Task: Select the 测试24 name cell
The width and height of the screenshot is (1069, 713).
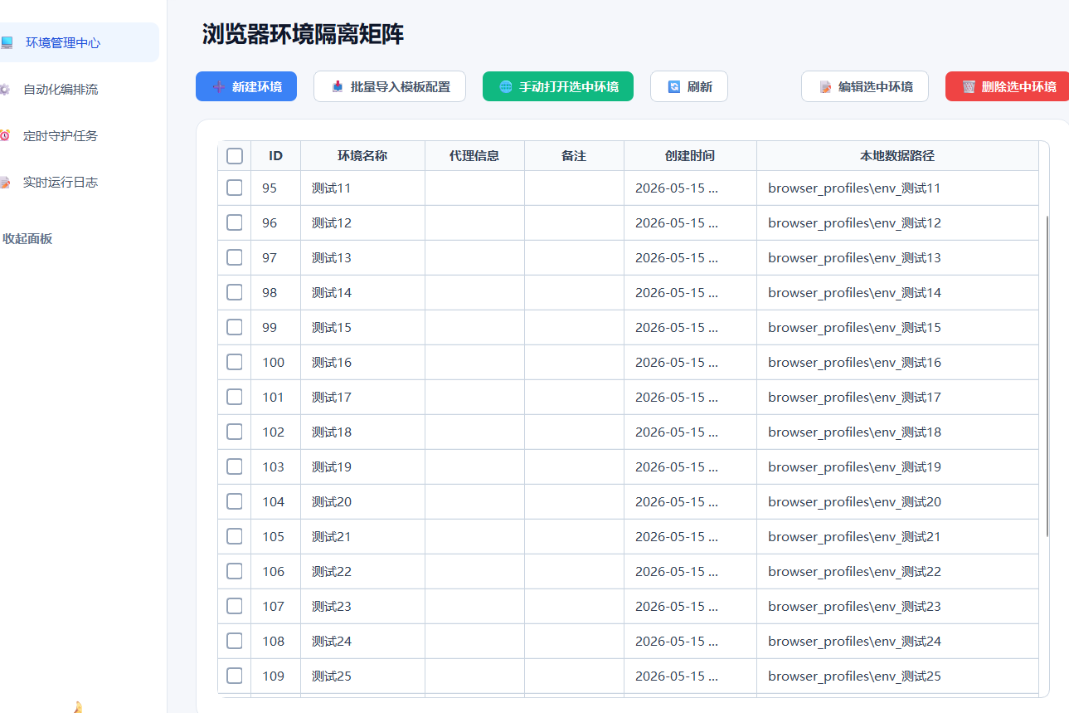Action: click(363, 641)
